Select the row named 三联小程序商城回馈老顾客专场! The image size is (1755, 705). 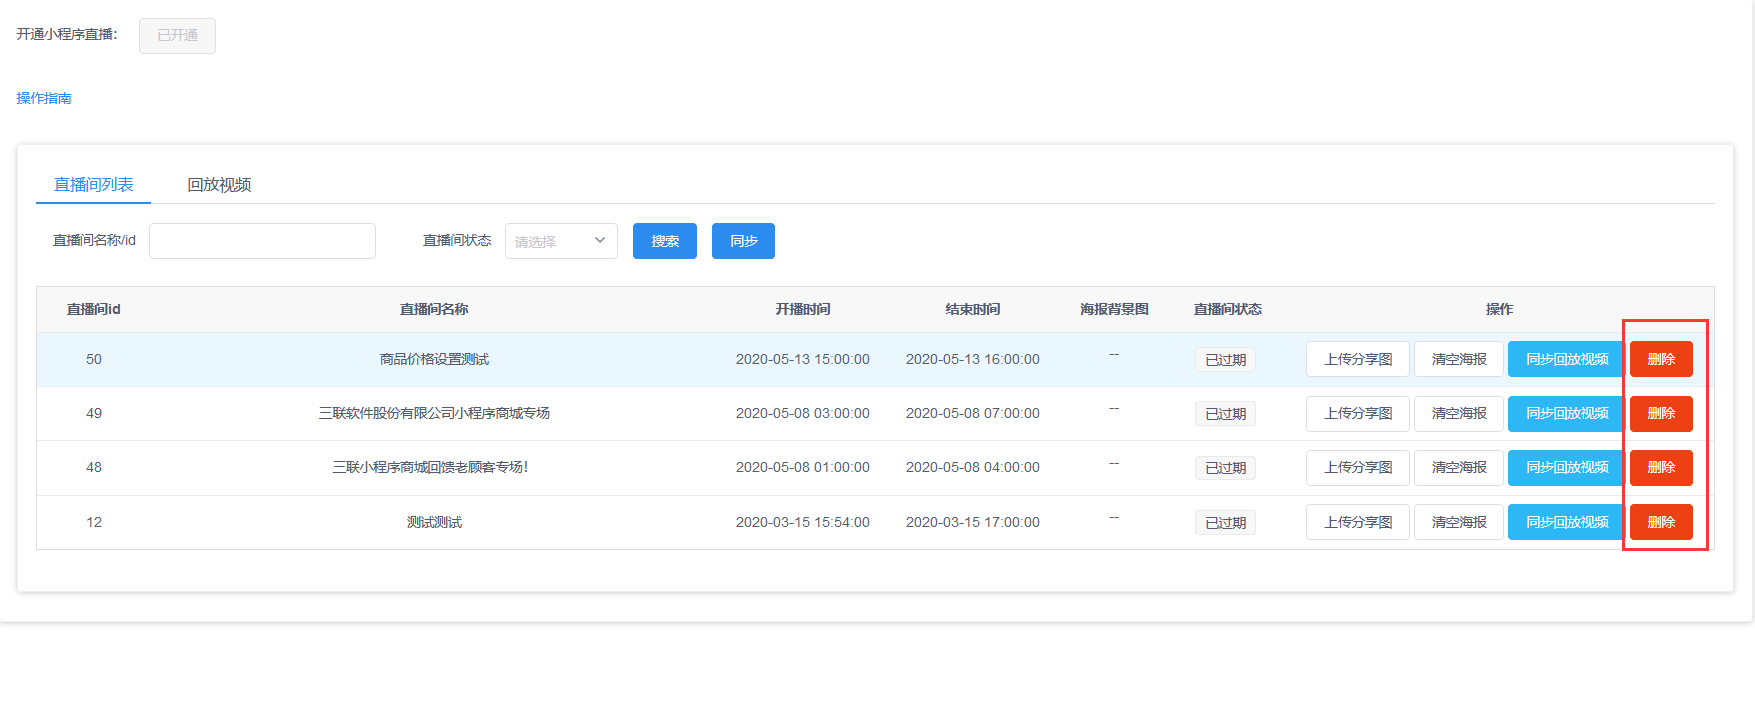click(430, 467)
